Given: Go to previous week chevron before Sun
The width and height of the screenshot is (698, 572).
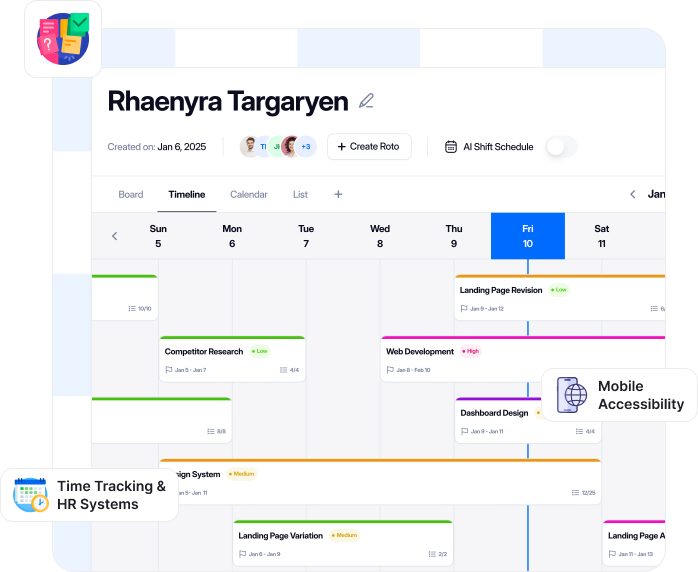Looking at the screenshot, I should (114, 236).
